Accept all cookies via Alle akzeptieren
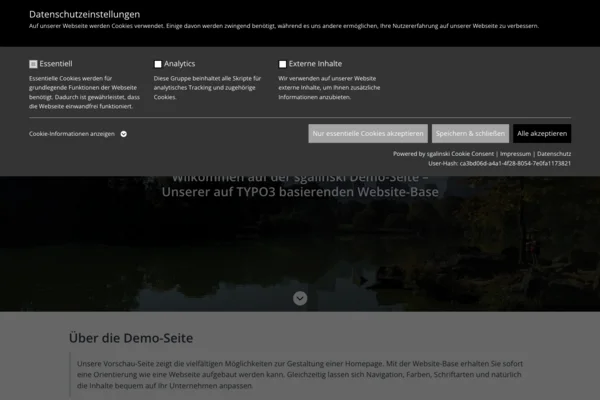Screen dimensions: 600x400 [x=542, y=133]
